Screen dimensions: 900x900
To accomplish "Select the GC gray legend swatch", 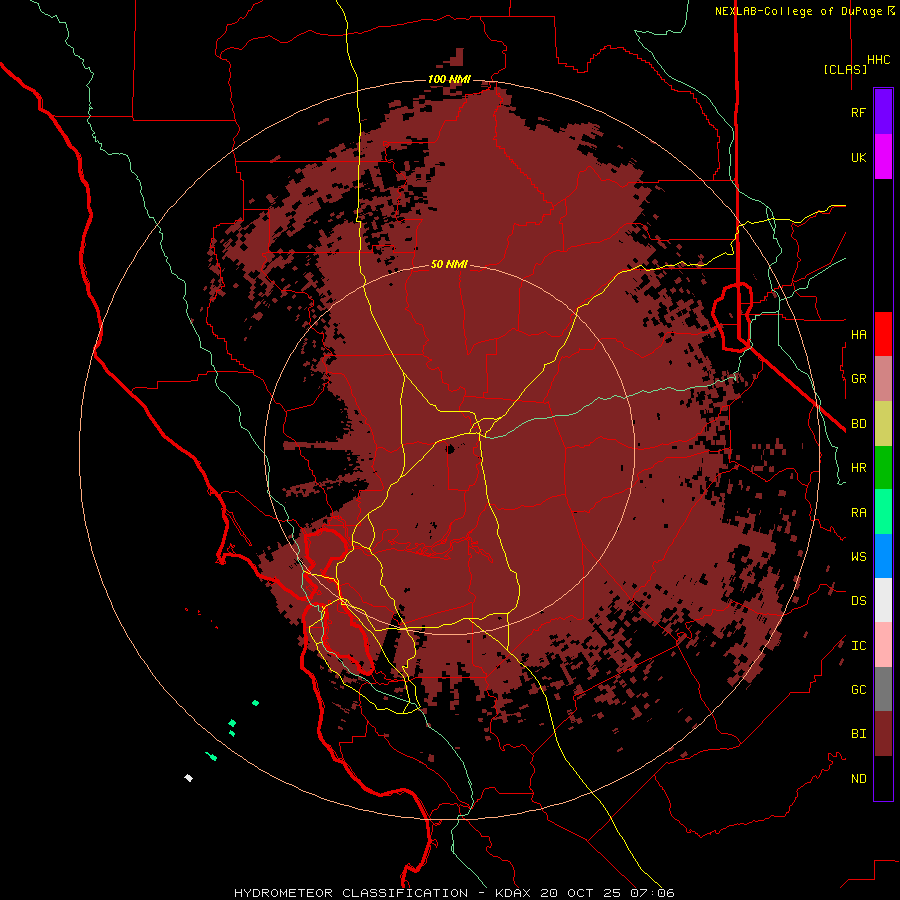I will coord(883,689).
